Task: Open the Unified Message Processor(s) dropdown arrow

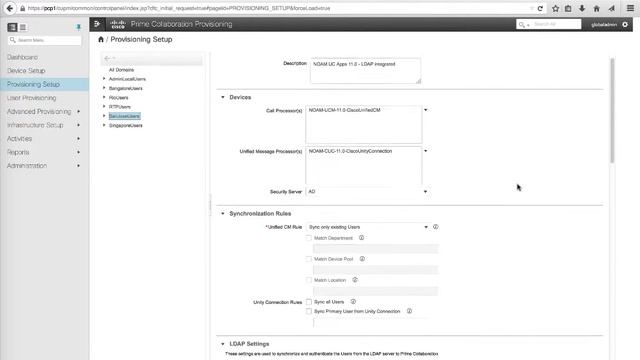Action: pos(425,151)
